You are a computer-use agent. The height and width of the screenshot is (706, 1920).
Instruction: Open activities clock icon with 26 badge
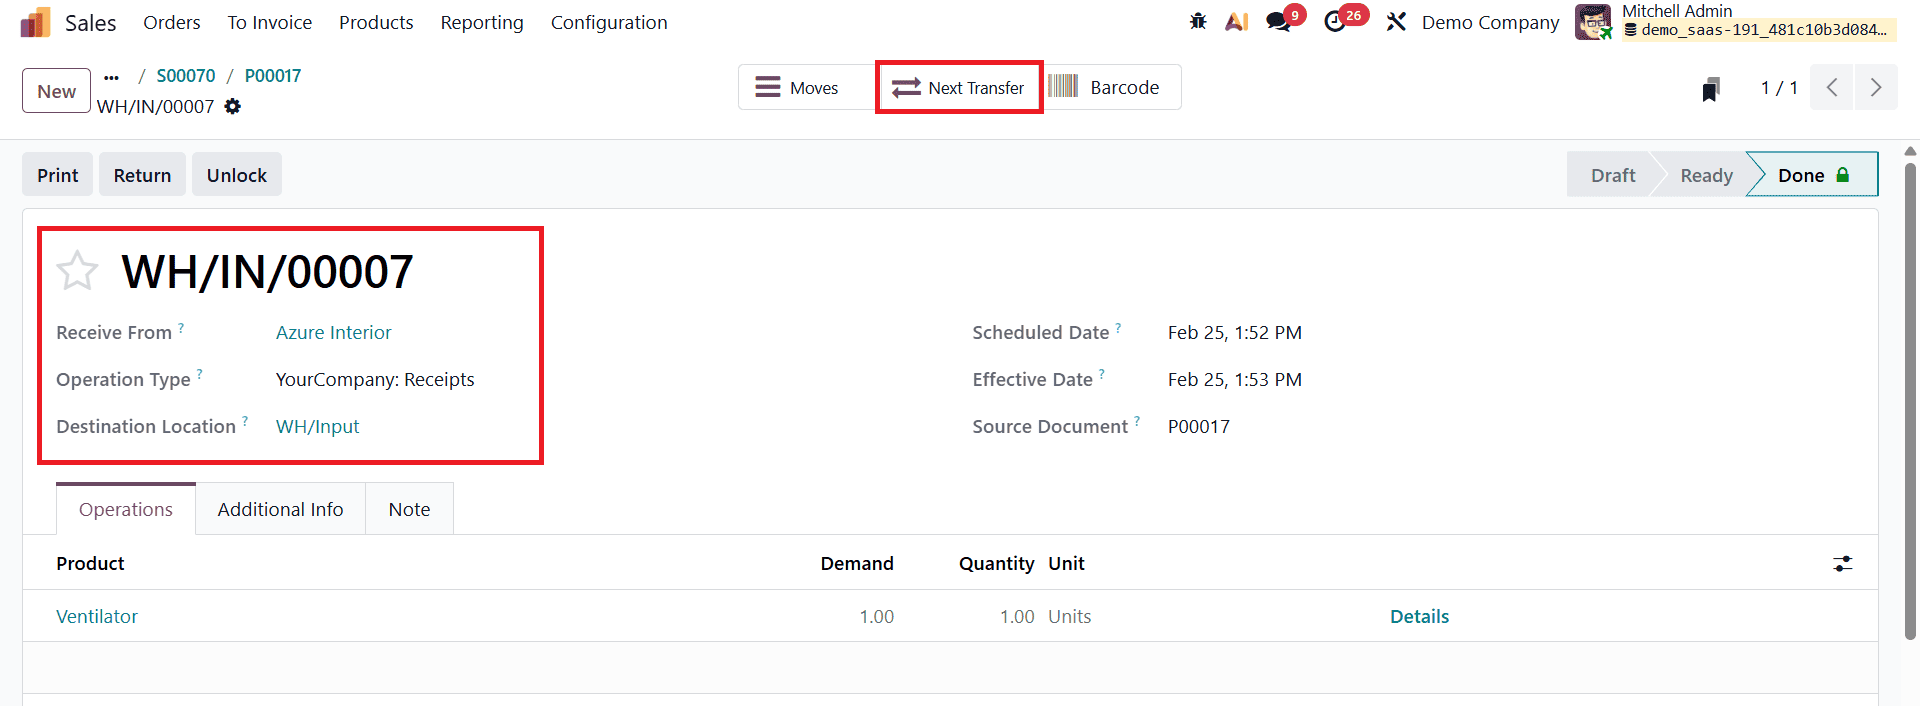[x=1335, y=21]
